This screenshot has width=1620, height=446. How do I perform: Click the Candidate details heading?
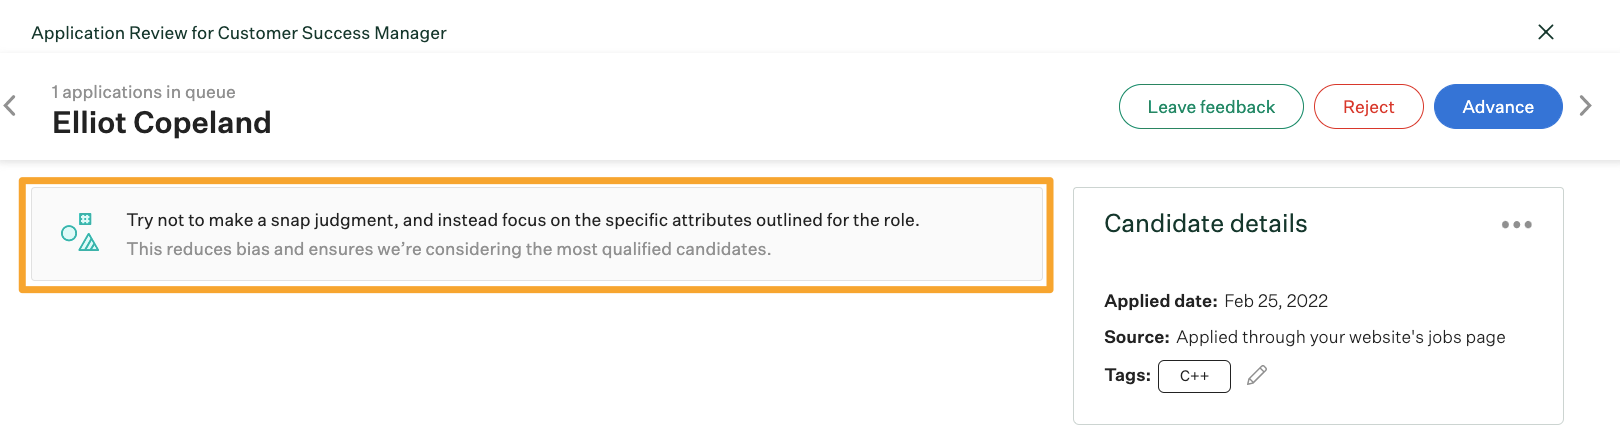click(1205, 224)
